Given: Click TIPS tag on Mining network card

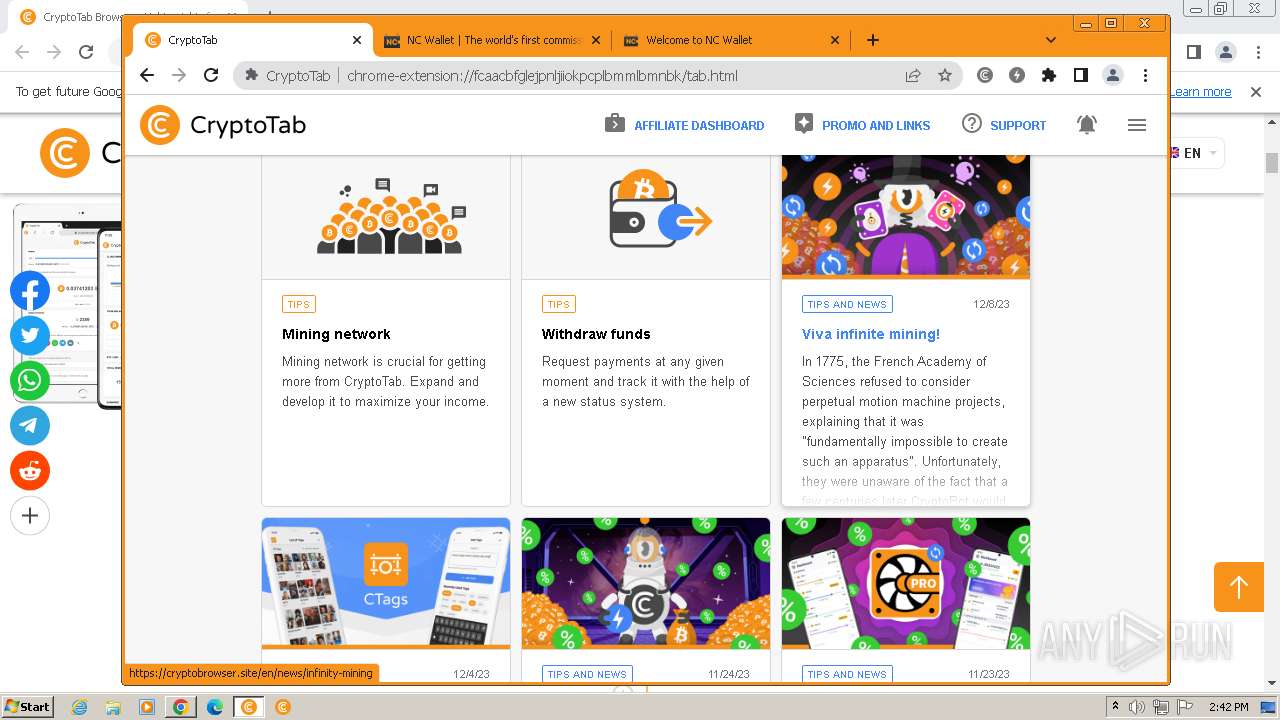Looking at the screenshot, I should pos(299,304).
